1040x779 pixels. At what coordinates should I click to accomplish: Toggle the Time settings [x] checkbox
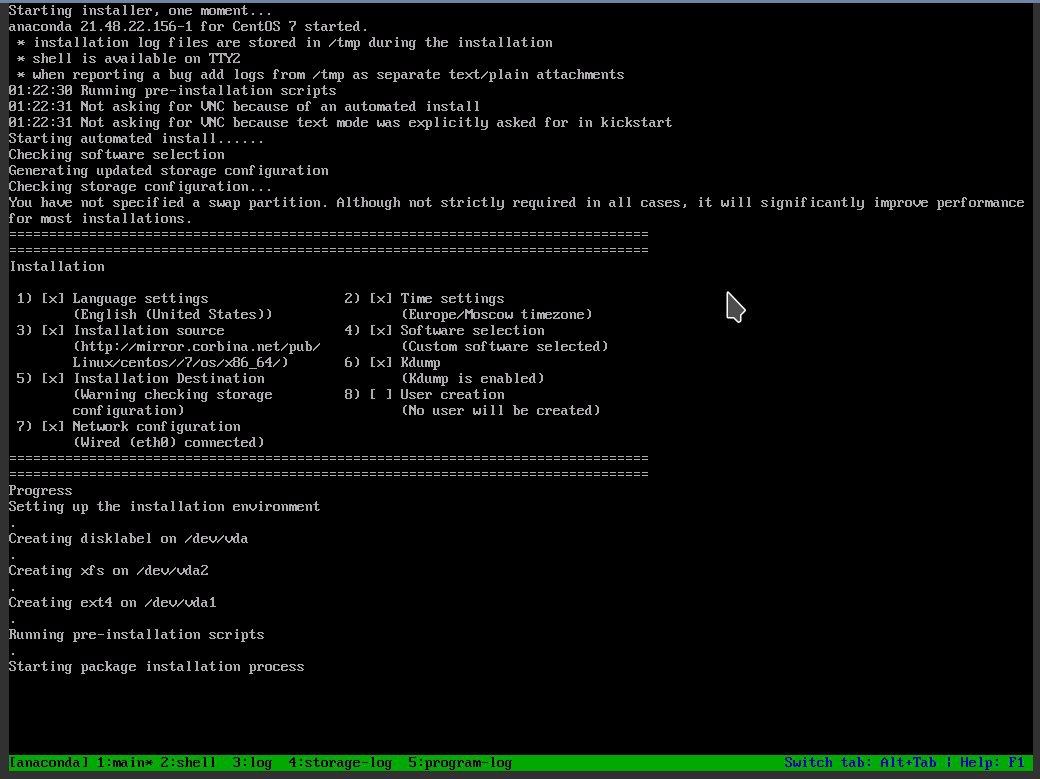(x=381, y=299)
